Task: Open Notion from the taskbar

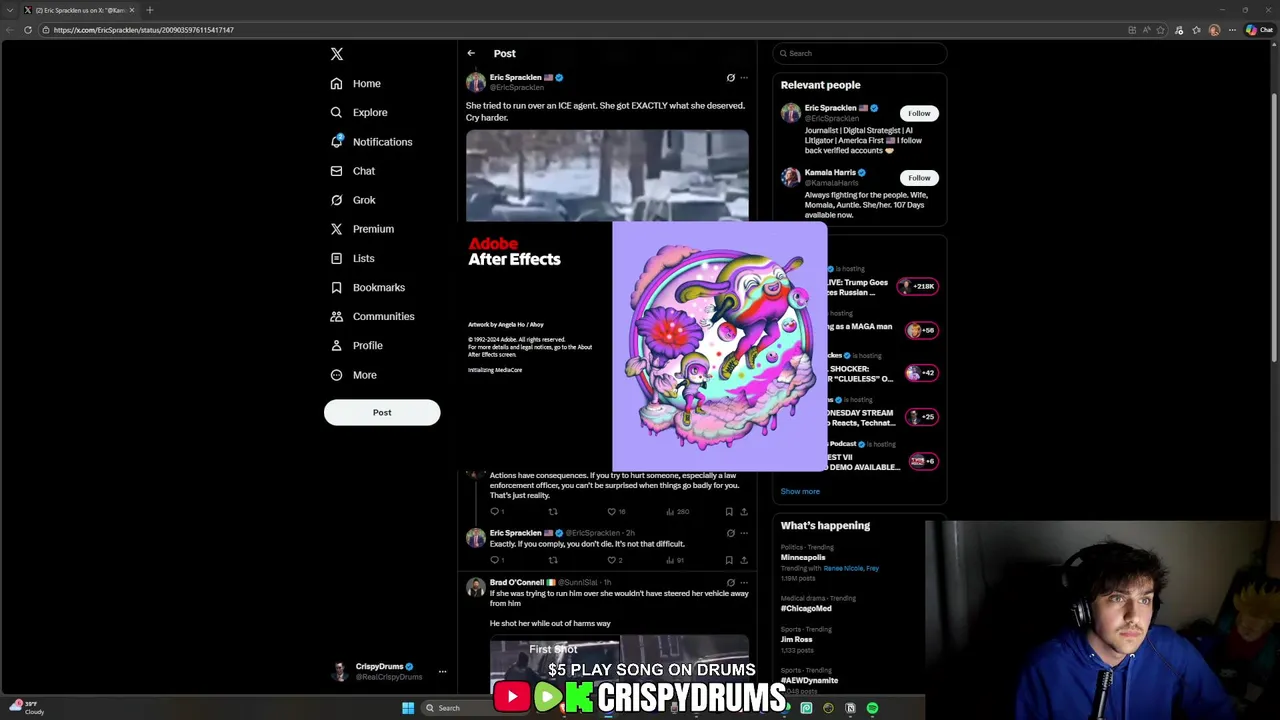Action: pos(850,708)
